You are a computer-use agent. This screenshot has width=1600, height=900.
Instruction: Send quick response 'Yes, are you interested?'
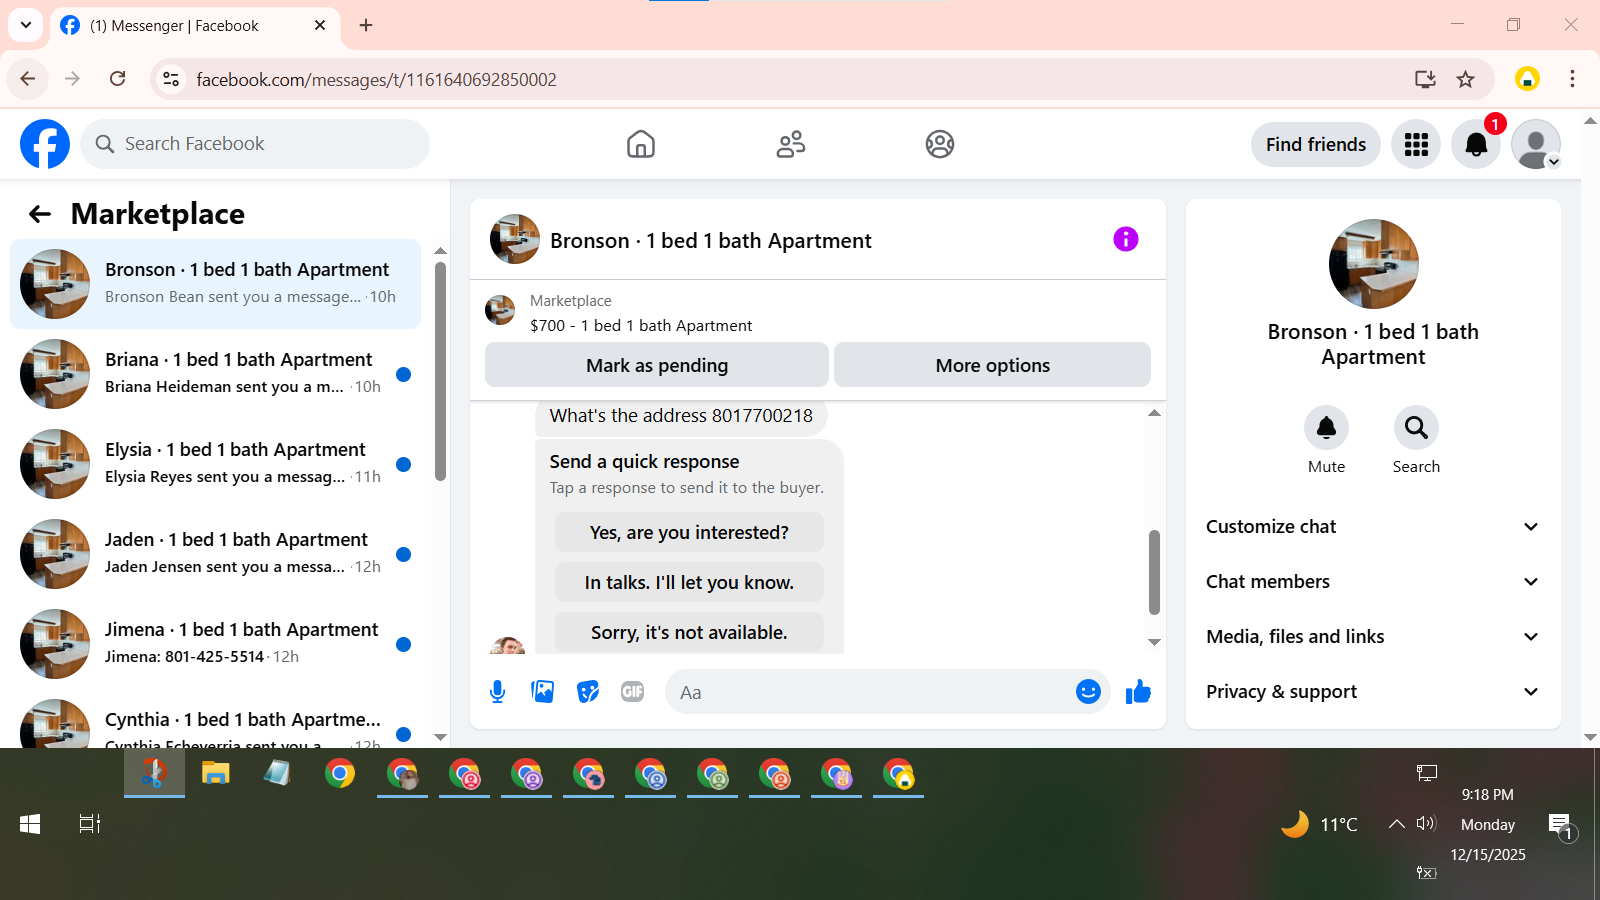coord(689,532)
